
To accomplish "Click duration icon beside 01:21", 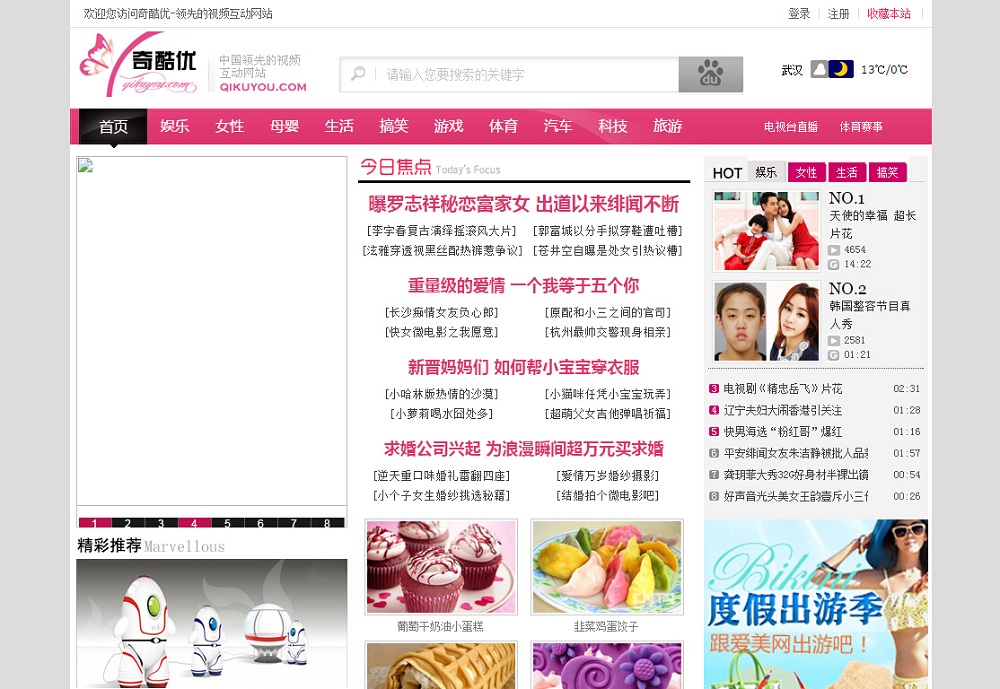I will click(x=834, y=355).
